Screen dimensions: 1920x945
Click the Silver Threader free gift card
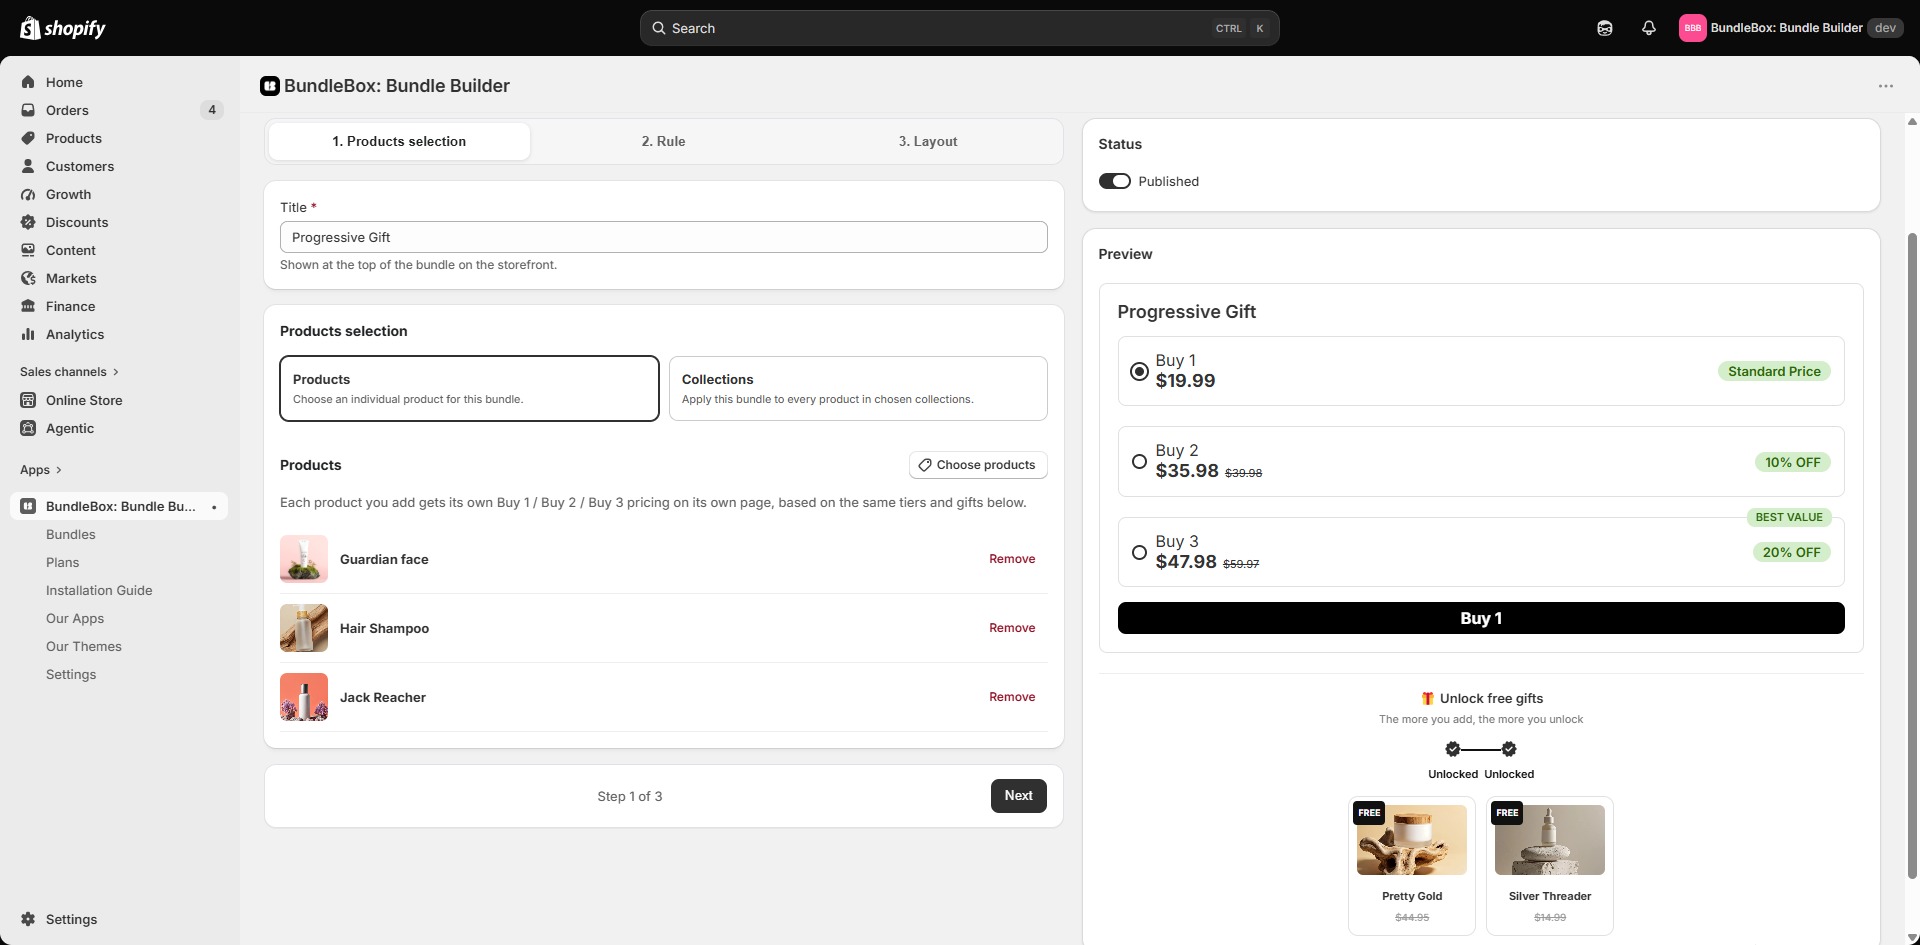tap(1550, 866)
